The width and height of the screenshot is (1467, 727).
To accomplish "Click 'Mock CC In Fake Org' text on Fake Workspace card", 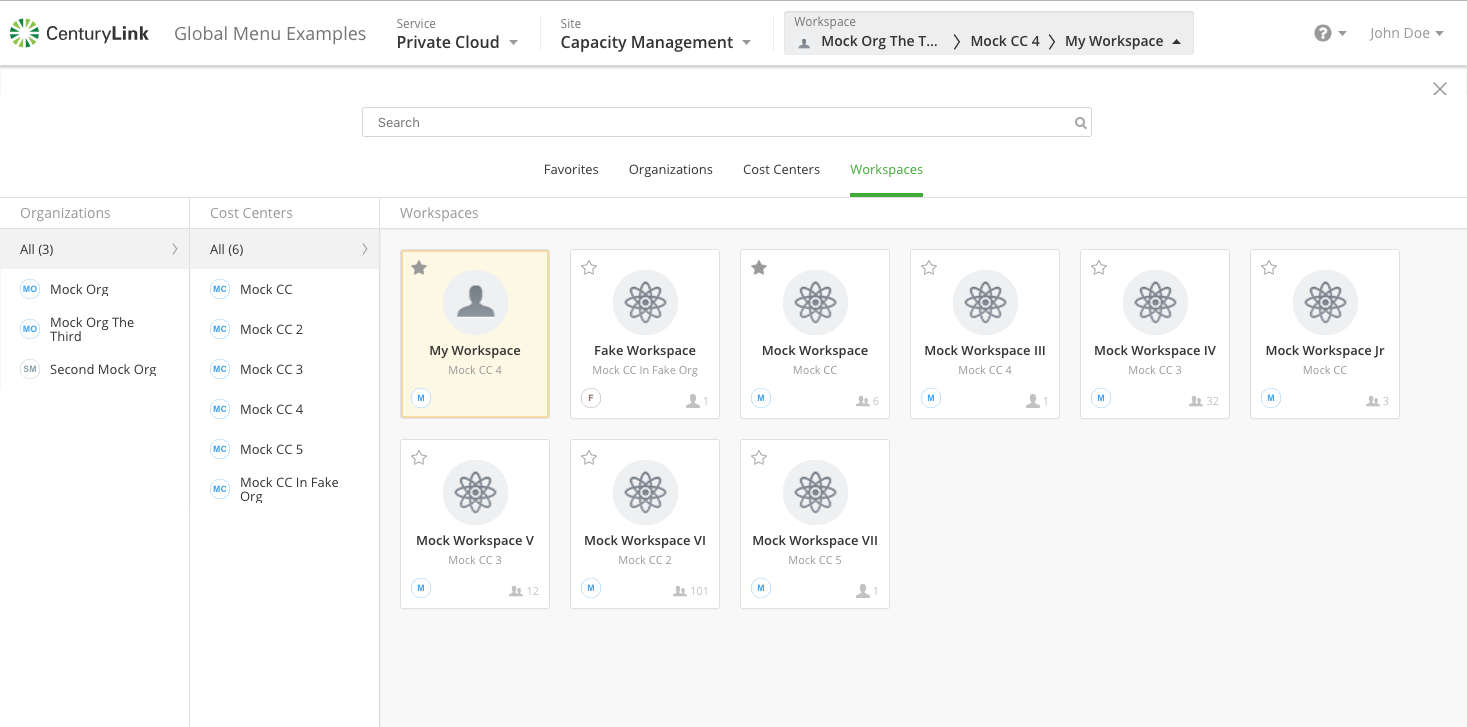I will [x=645, y=371].
